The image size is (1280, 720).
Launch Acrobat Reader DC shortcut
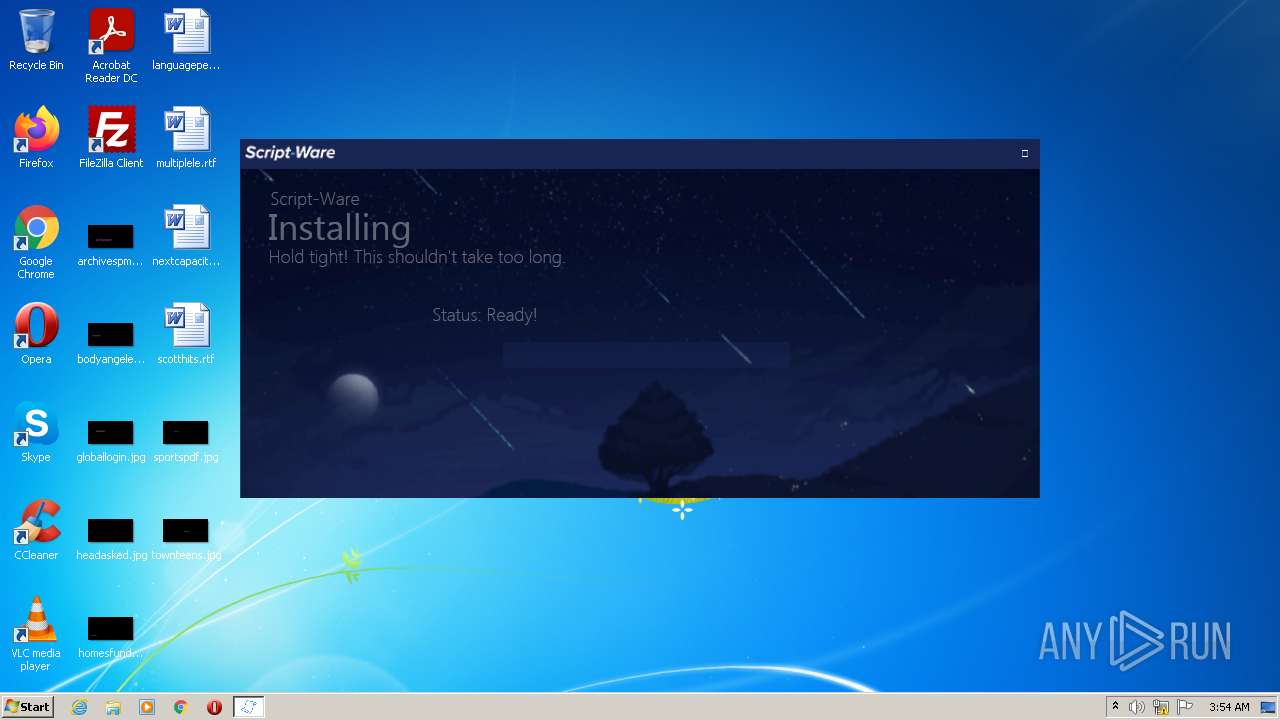(x=111, y=45)
